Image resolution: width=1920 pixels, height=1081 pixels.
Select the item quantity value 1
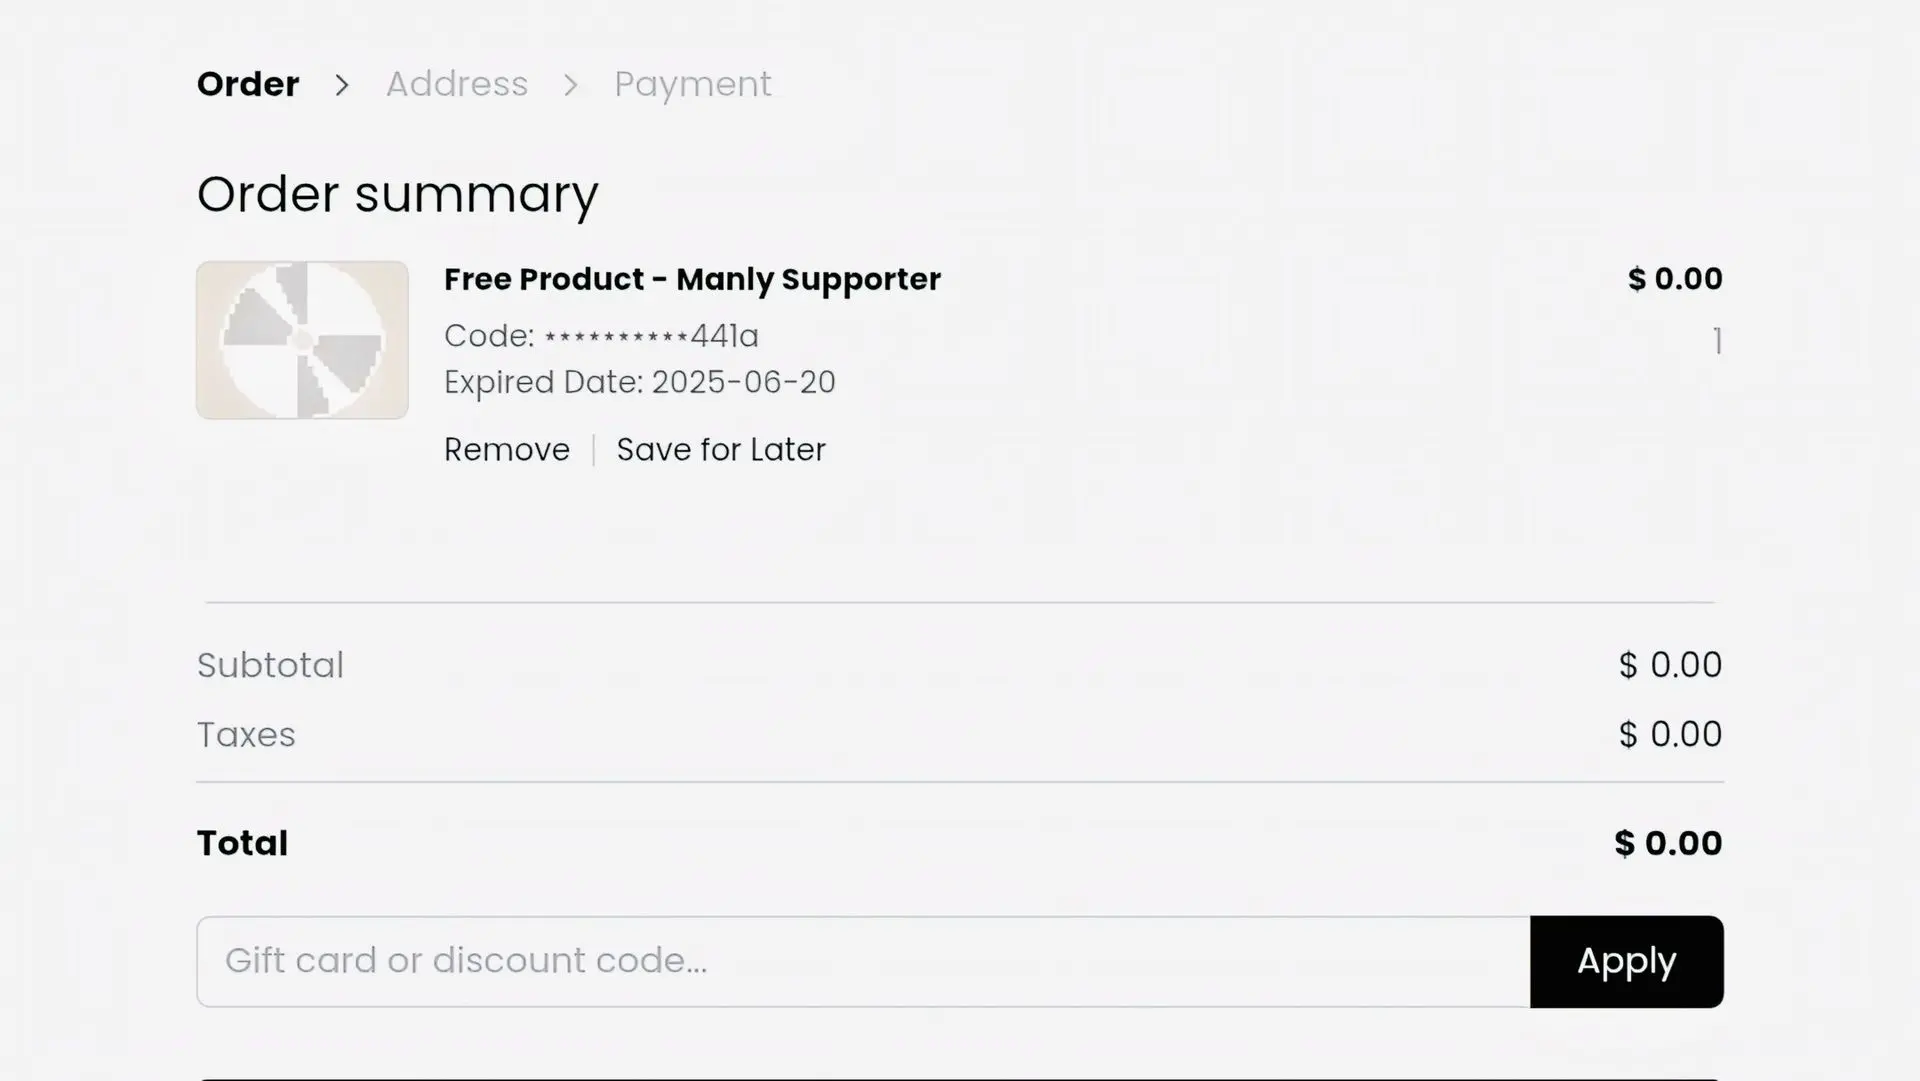pos(1717,342)
